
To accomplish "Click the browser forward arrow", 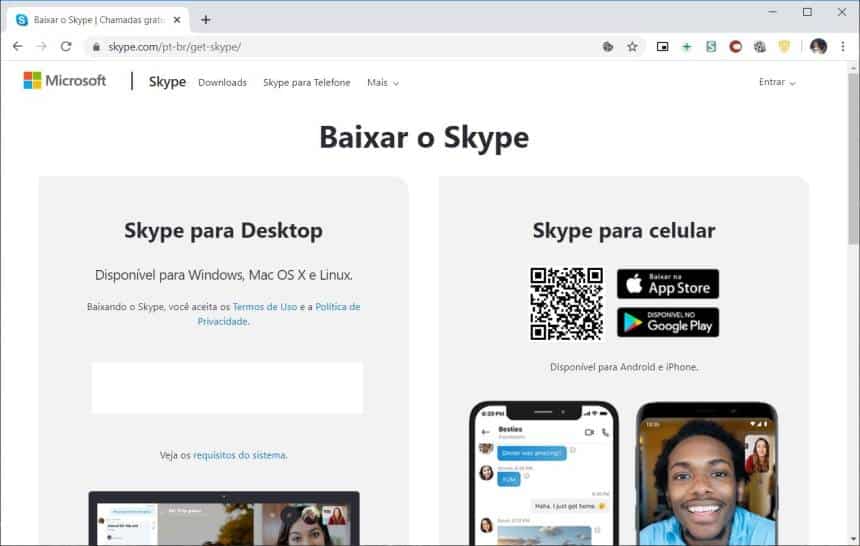I will click(42, 47).
